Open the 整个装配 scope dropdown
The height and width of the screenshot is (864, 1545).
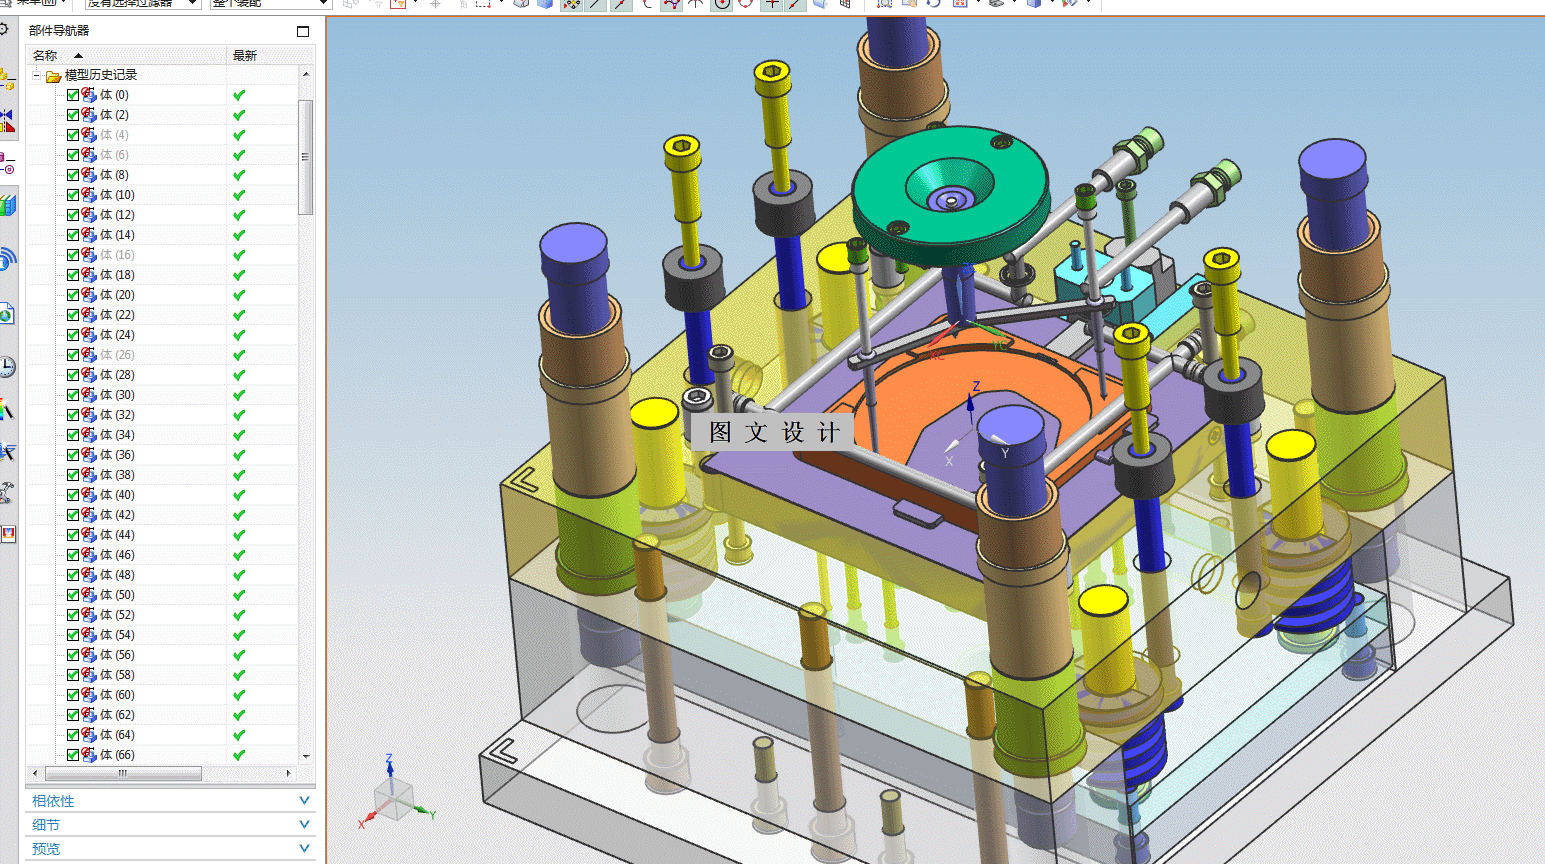pyautogui.click(x=271, y=4)
